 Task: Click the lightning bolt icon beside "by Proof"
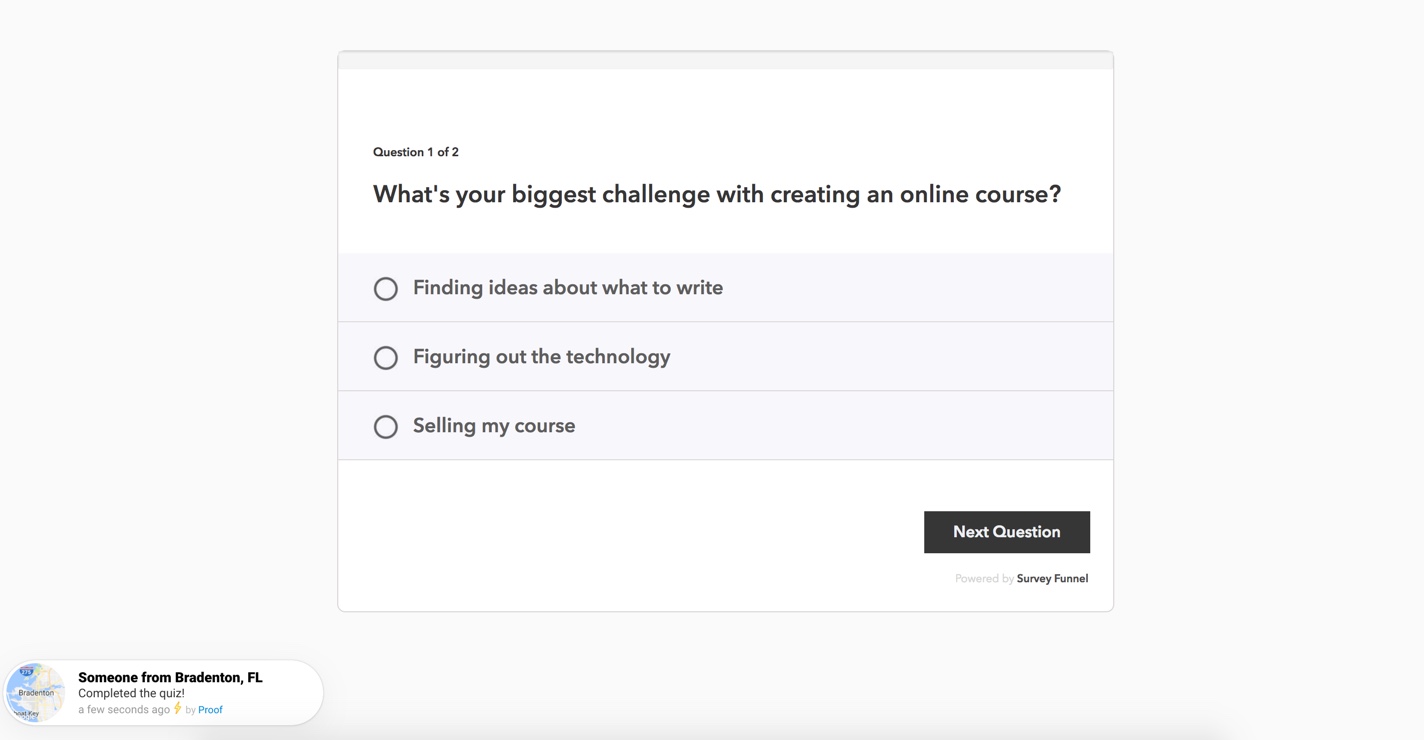tap(178, 708)
